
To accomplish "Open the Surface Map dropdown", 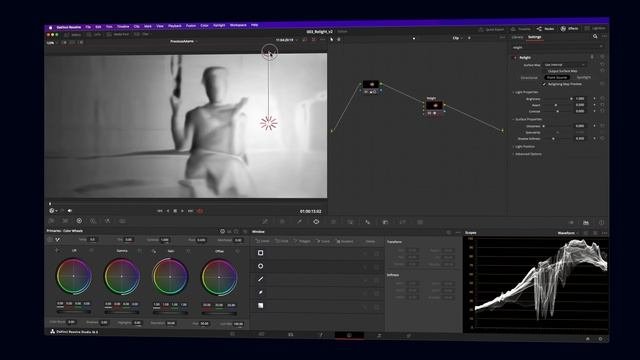I will pos(565,65).
